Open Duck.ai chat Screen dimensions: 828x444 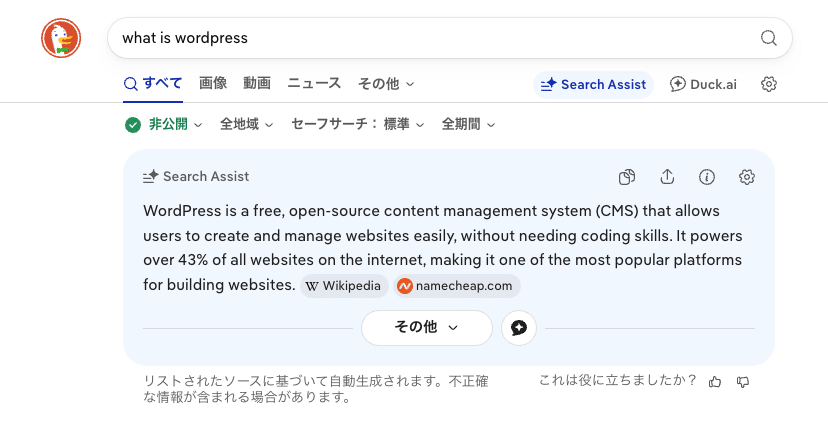tap(703, 84)
